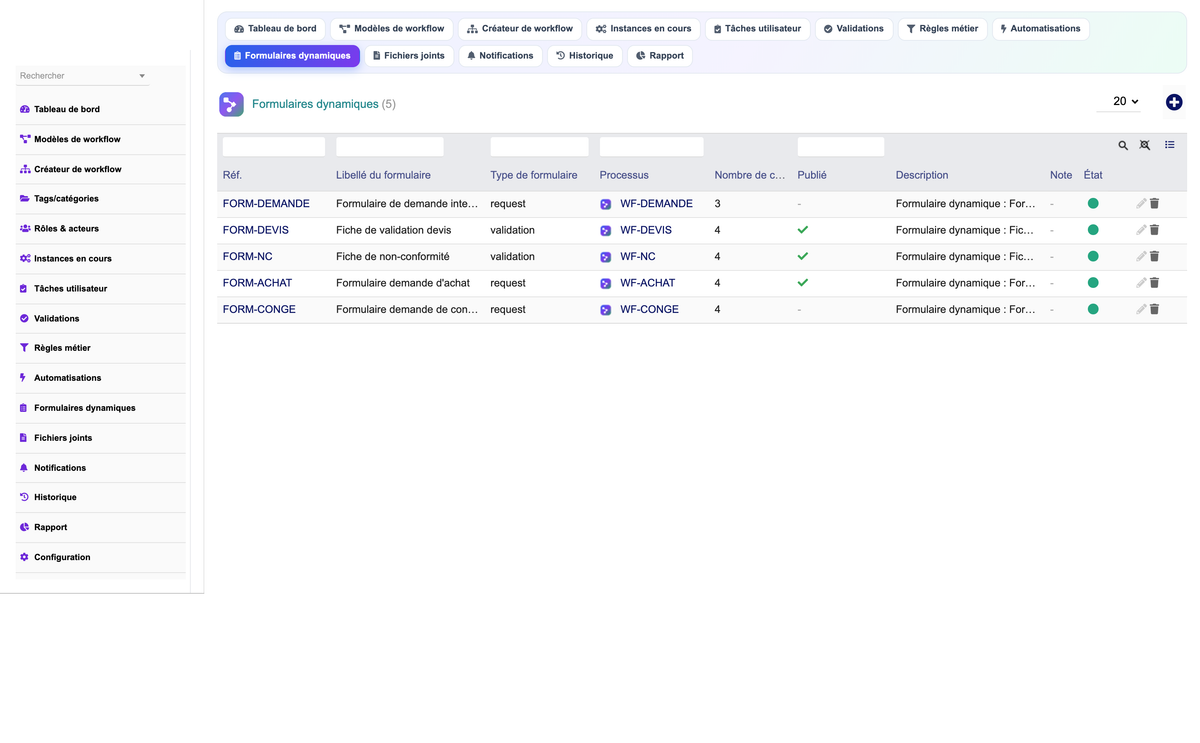Switch to the Tableau de bord tab
Screen dimensions: 1200x743
click(x=275, y=29)
